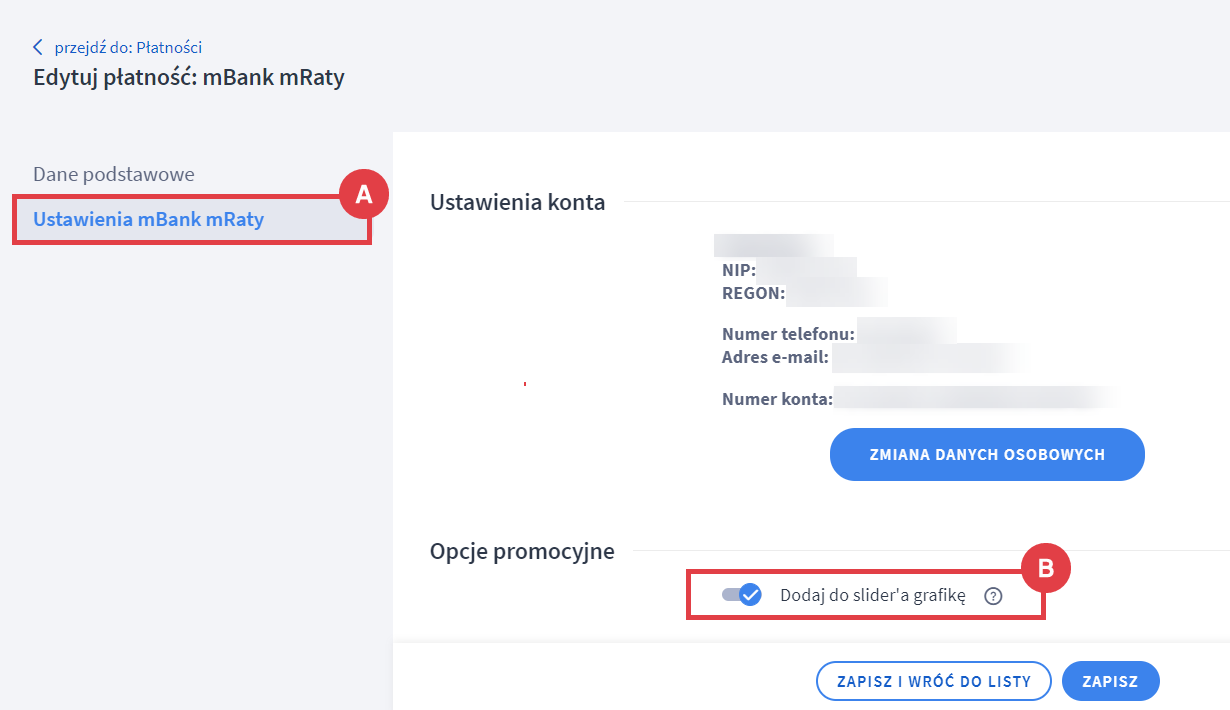The image size is (1230, 710).
Task: Open the 'Ustawienia mBank mRaty' sidebar section
Action: coord(149,219)
